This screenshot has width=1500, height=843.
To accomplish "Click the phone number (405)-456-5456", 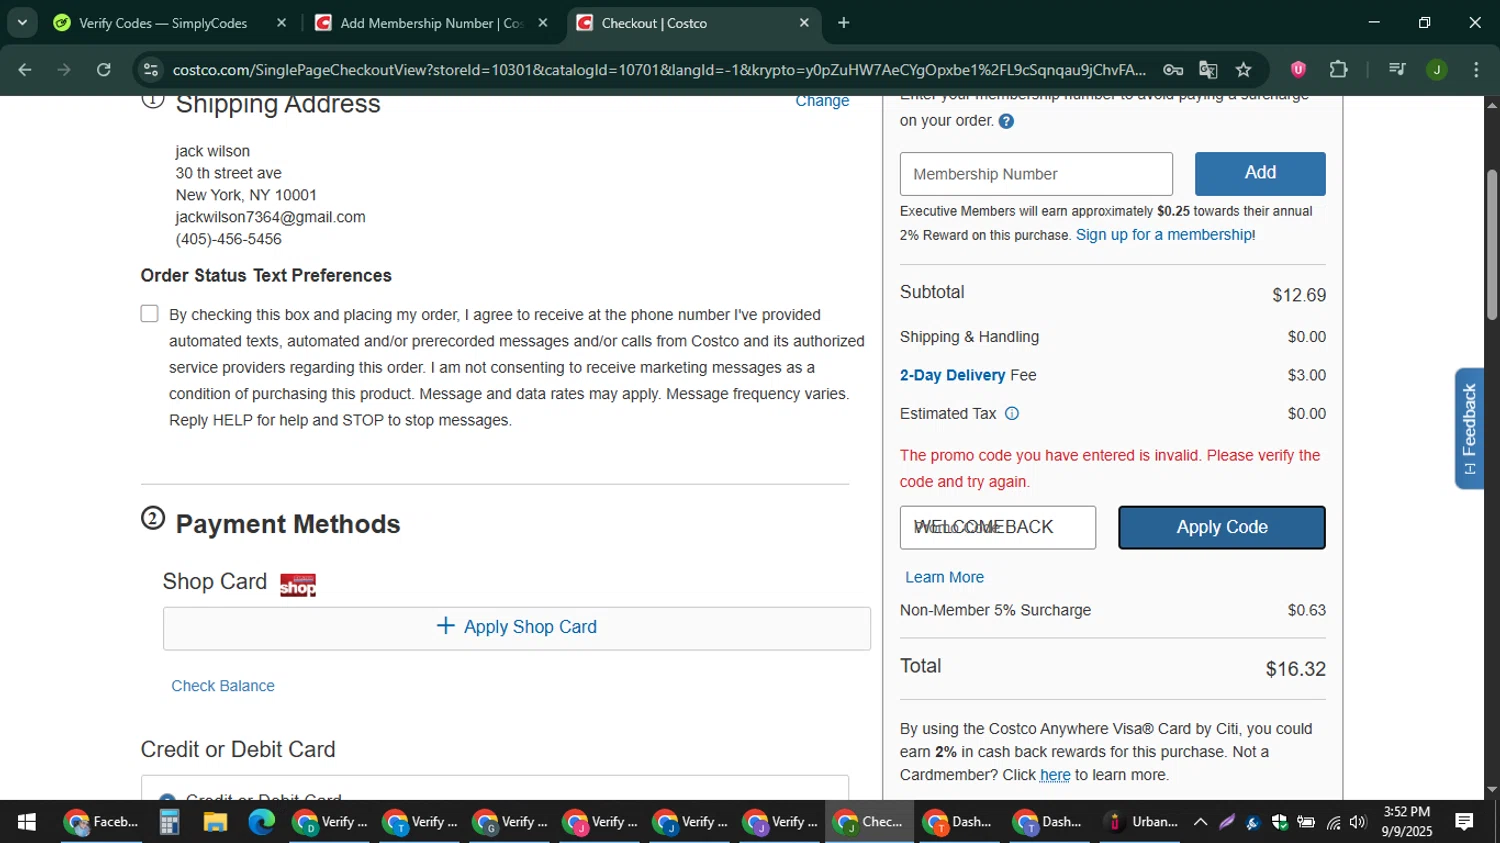I will coord(229,239).
